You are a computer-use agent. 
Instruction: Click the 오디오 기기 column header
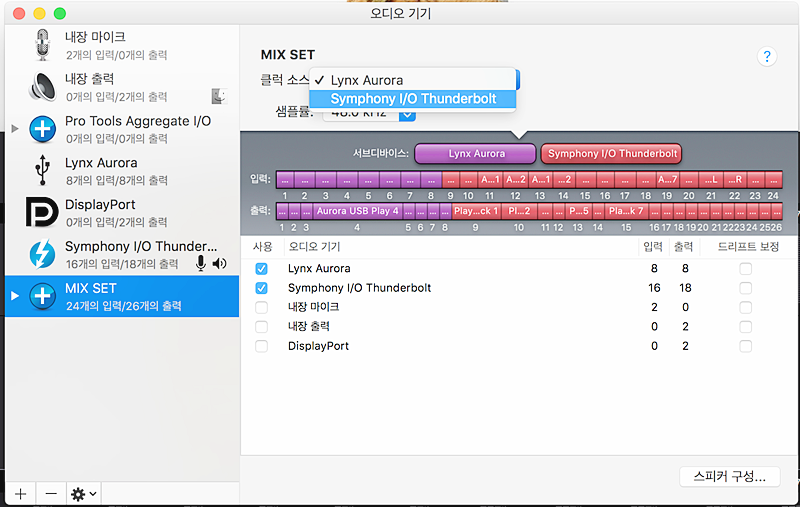[314, 247]
